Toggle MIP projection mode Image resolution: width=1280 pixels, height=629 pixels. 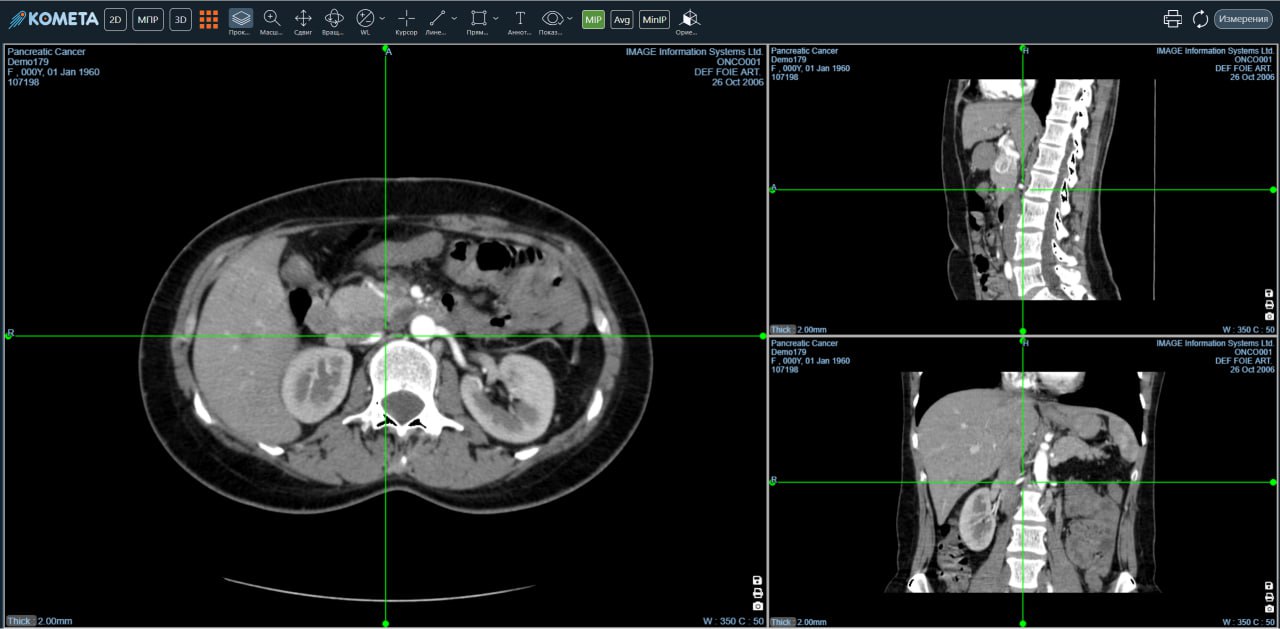593,19
